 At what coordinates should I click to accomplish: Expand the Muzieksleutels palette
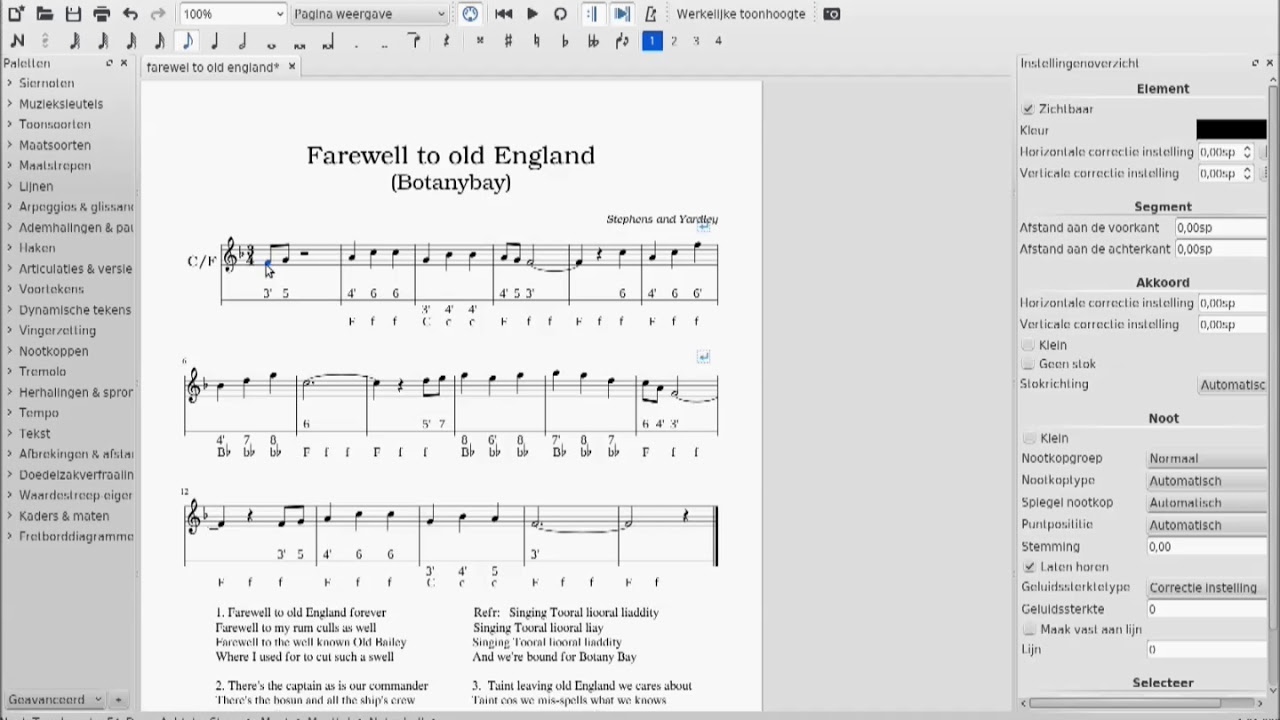60,104
